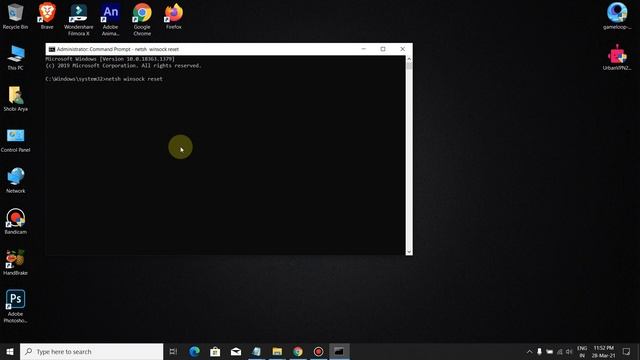Open Microsoft Store from the taskbar

(215, 351)
